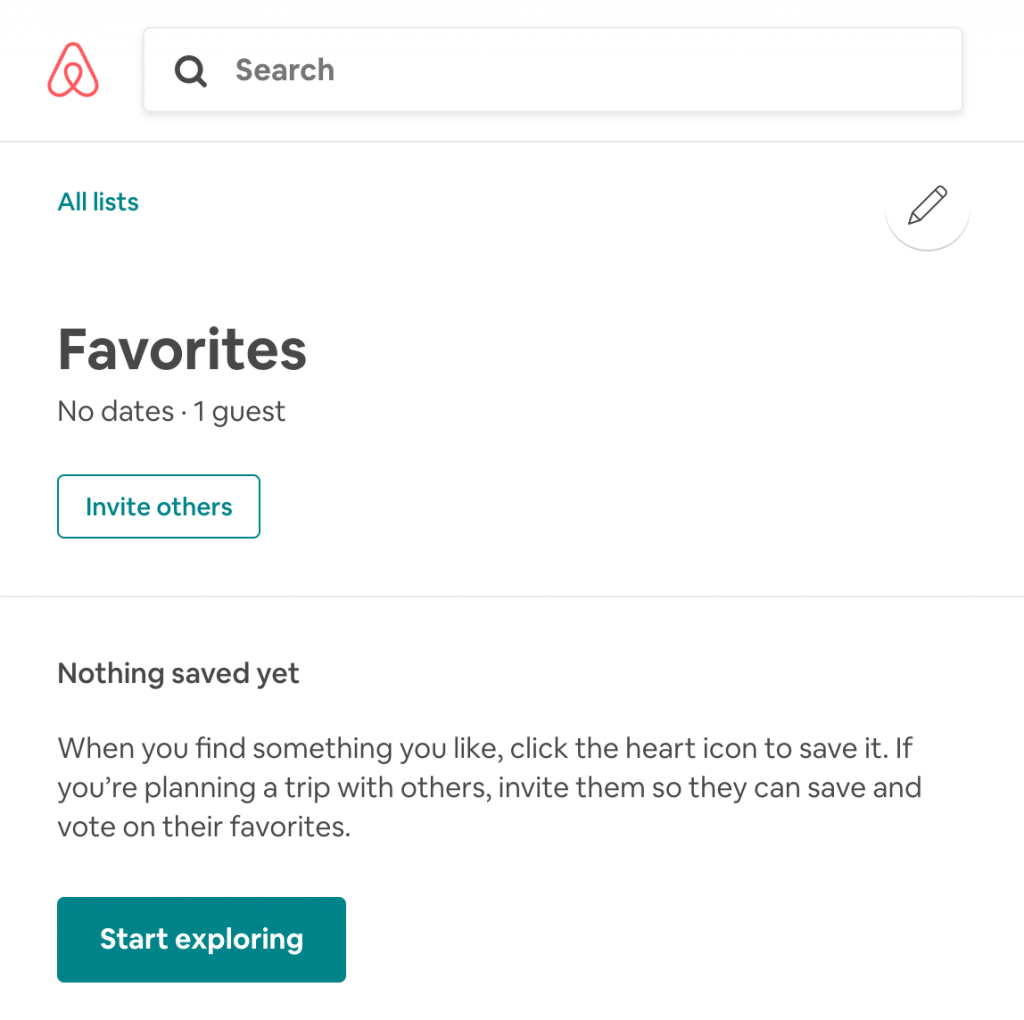This screenshot has width=1024, height=1020.
Task: Click the Invite others button
Action: (x=159, y=506)
